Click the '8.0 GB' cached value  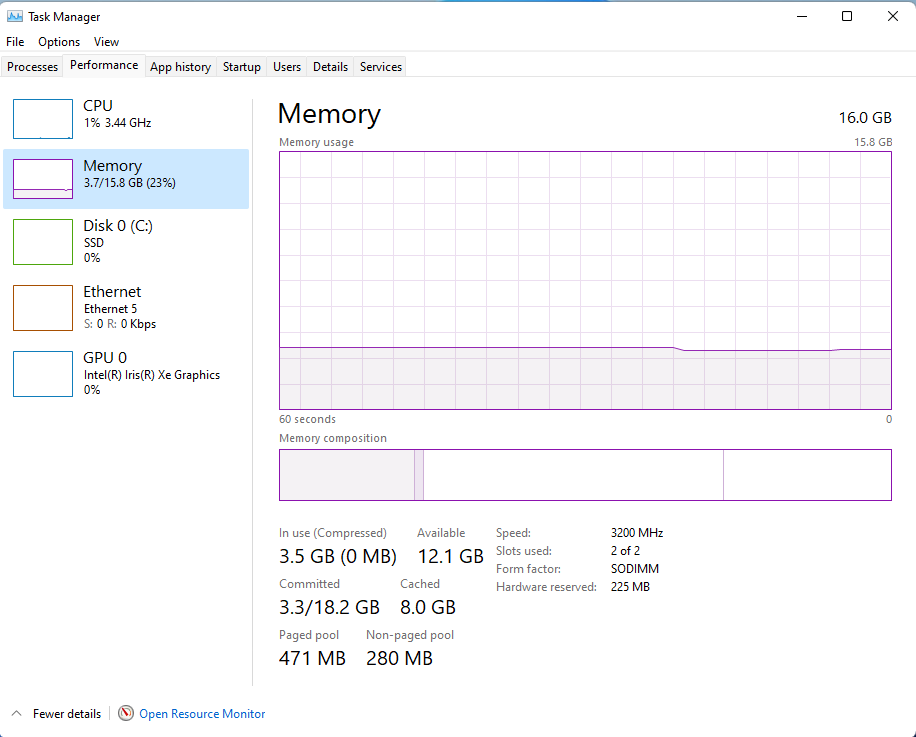pyautogui.click(x=428, y=607)
